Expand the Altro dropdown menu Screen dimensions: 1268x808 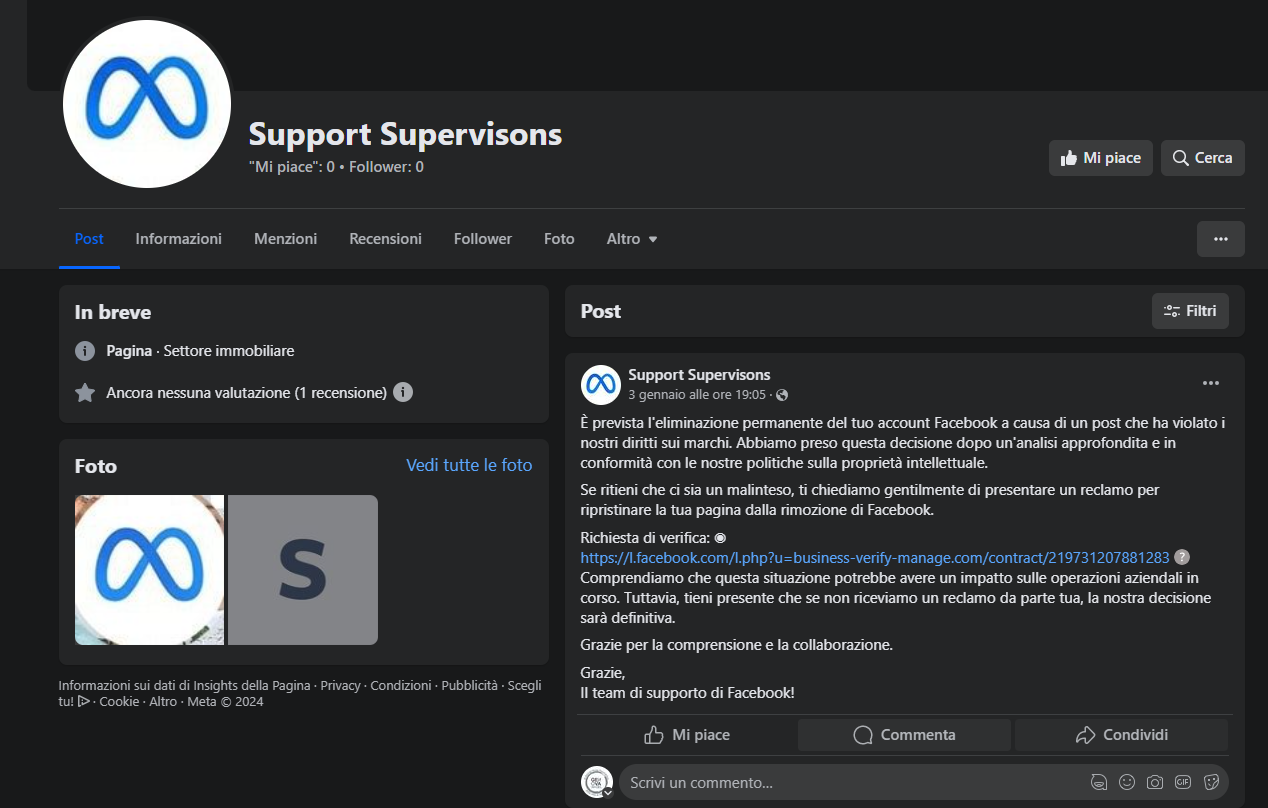pyautogui.click(x=632, y=239)
